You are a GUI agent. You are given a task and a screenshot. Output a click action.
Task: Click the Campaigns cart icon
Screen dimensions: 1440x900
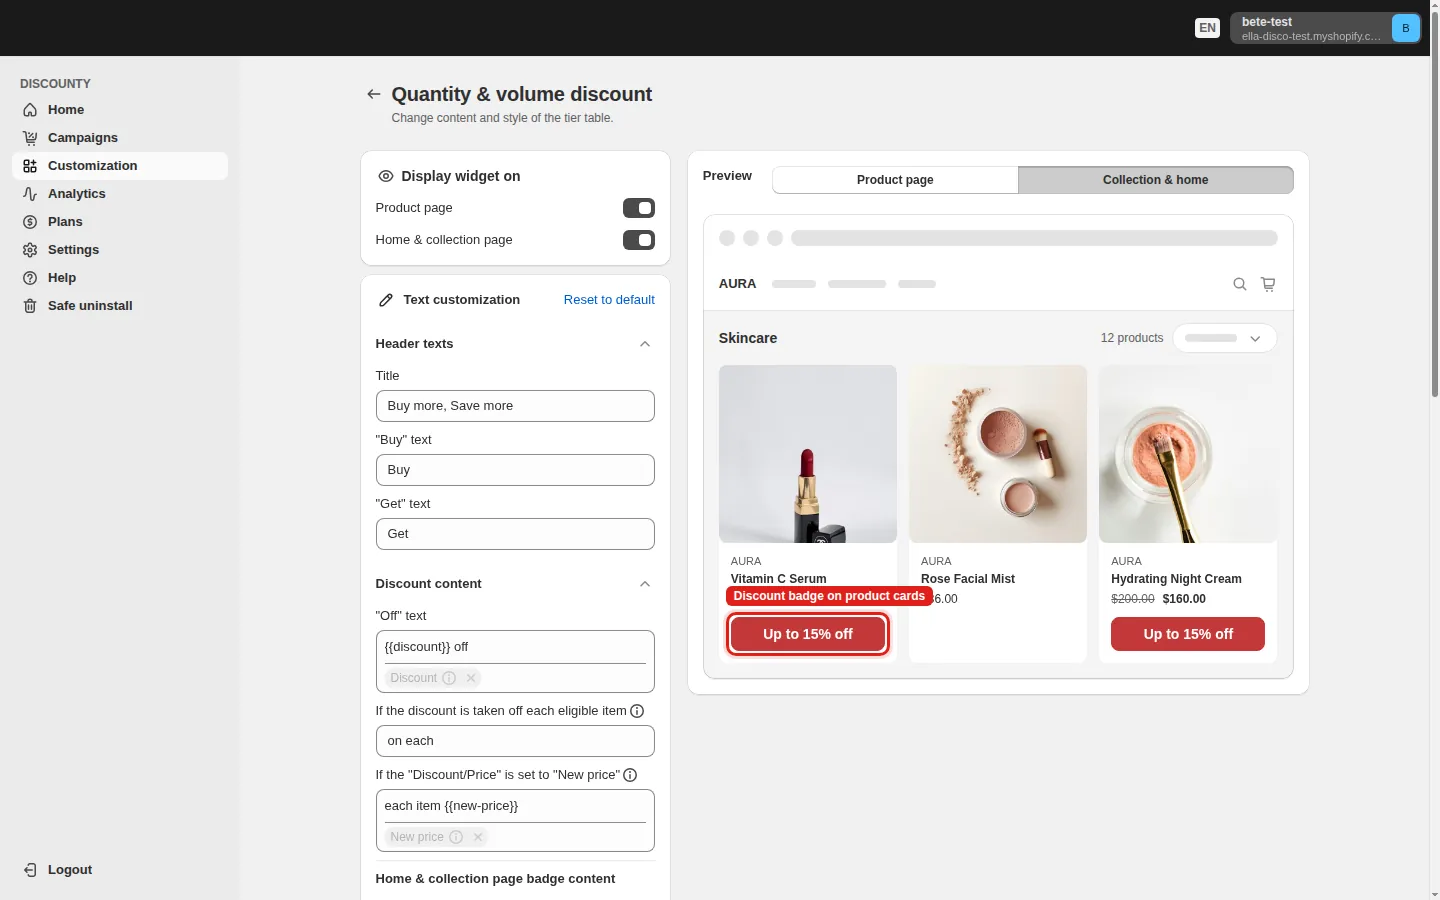click(30, 138)
